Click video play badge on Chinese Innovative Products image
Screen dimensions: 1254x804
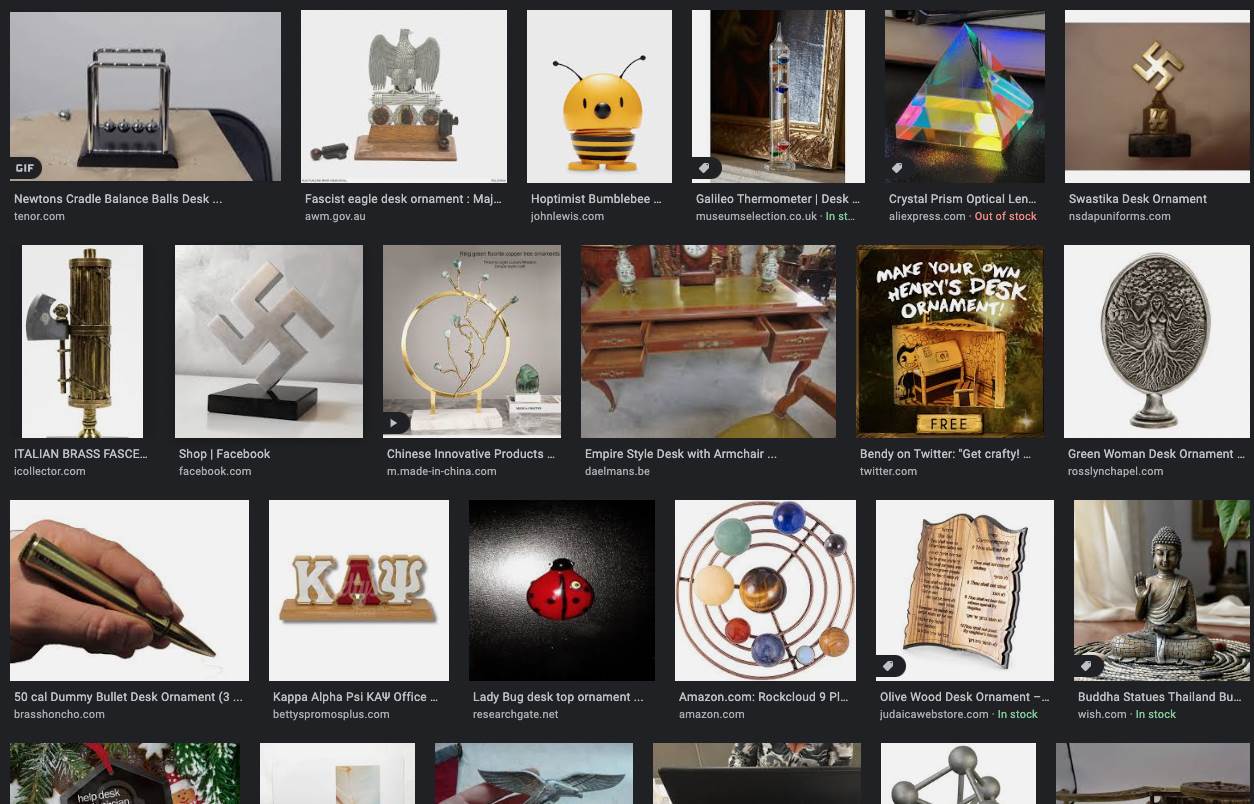395,423
